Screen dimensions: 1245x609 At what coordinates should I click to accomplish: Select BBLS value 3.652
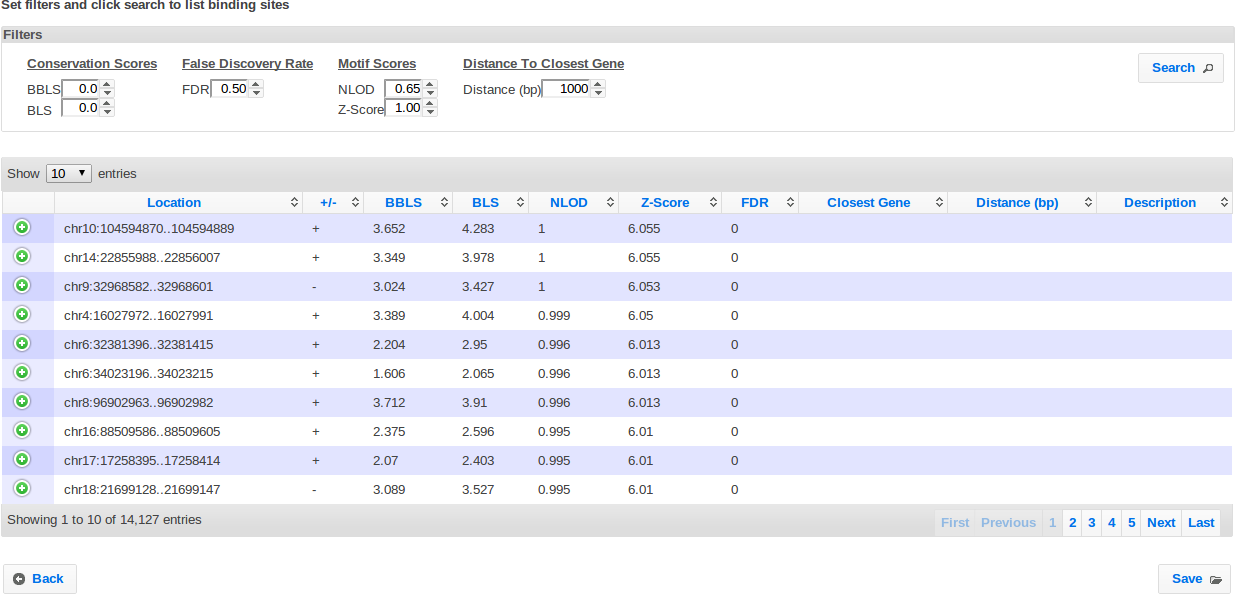pyautogui.click(x=389, y=229)
